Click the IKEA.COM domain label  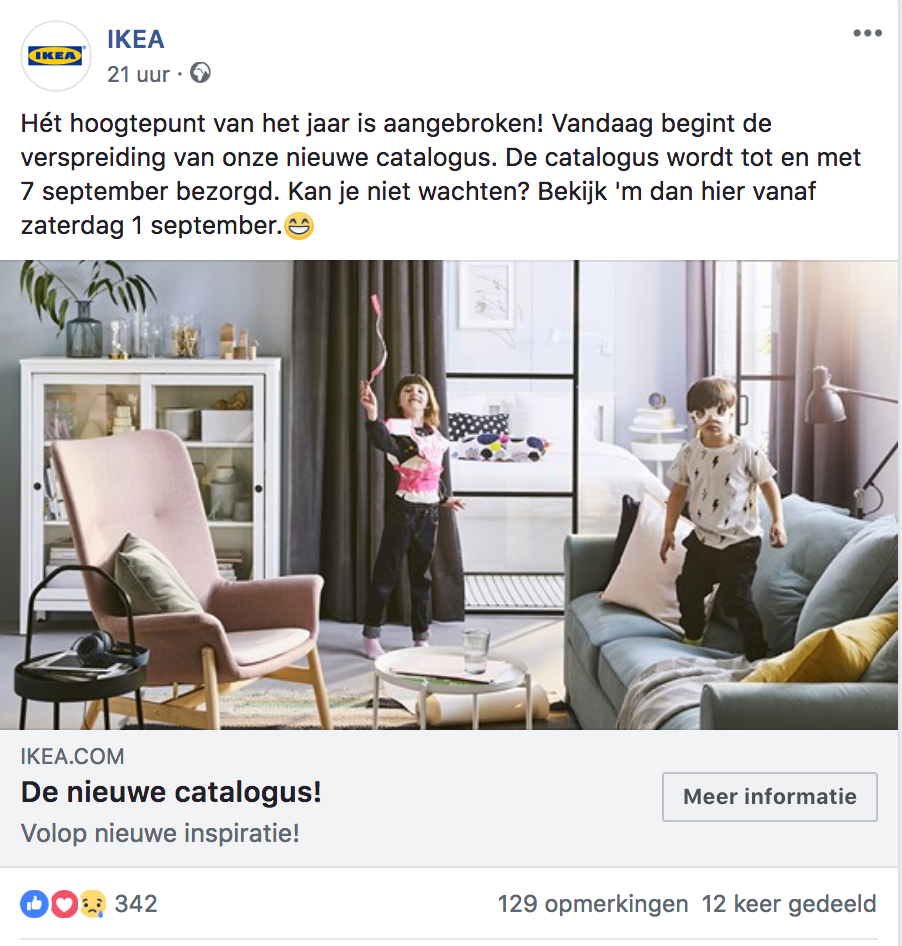click(72, 757)
